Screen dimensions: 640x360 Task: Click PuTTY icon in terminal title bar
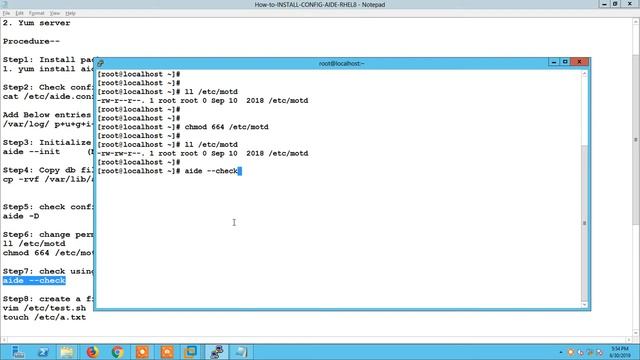pyautogui.click(x=100, y=63)
